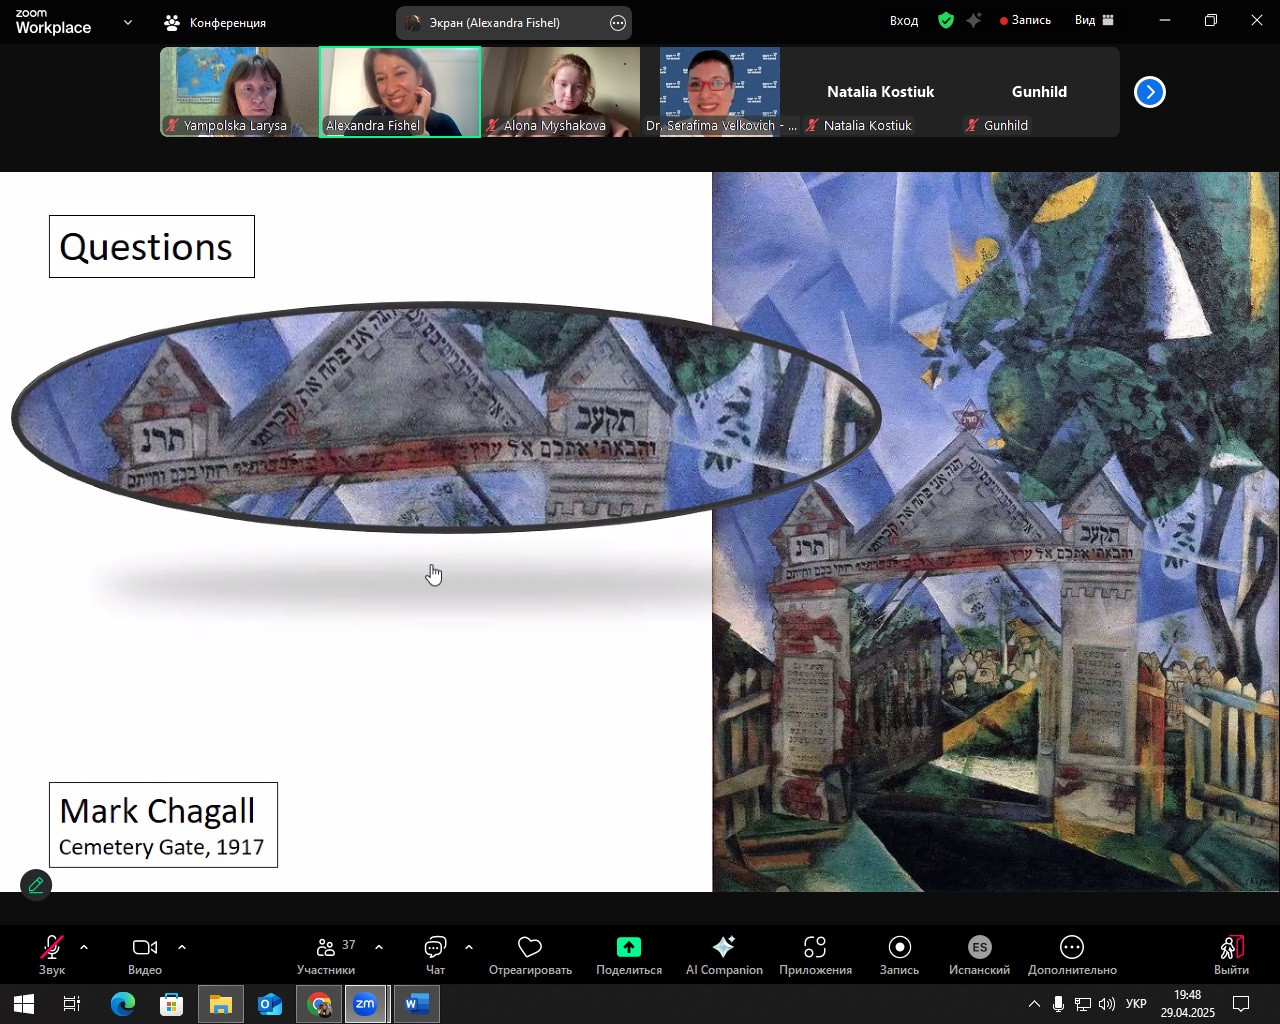Open the Участники participants panel
The image size is (1280, 1024).
(326, 955)
